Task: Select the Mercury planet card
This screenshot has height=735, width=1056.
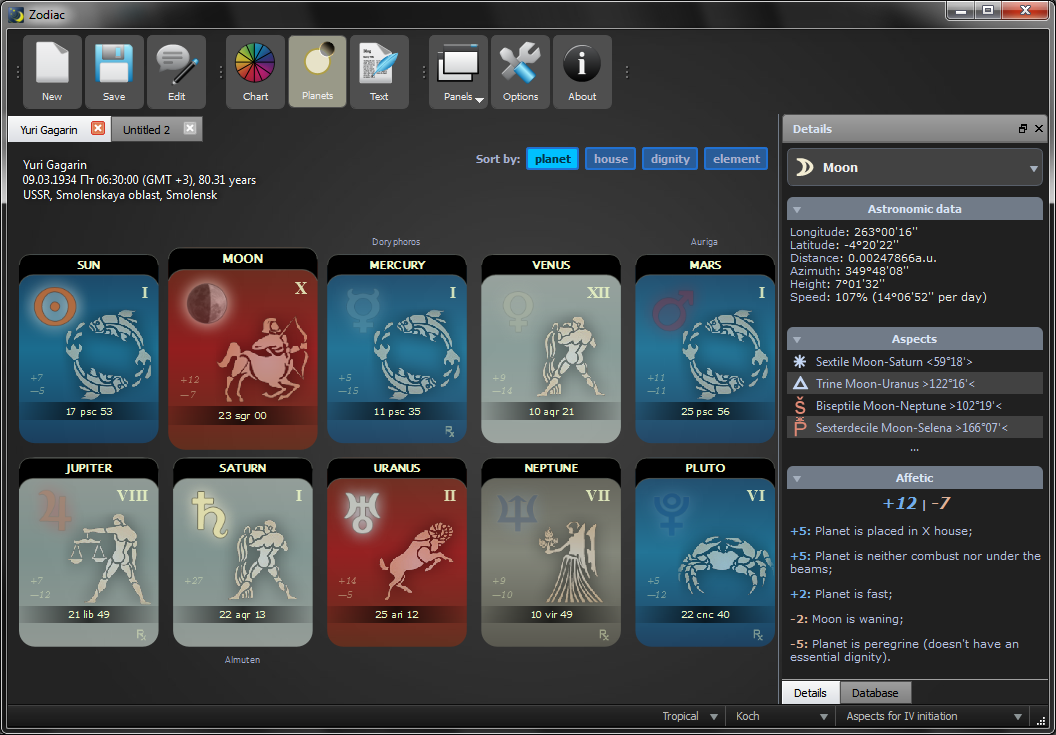Action: click(x=397, y=349)
